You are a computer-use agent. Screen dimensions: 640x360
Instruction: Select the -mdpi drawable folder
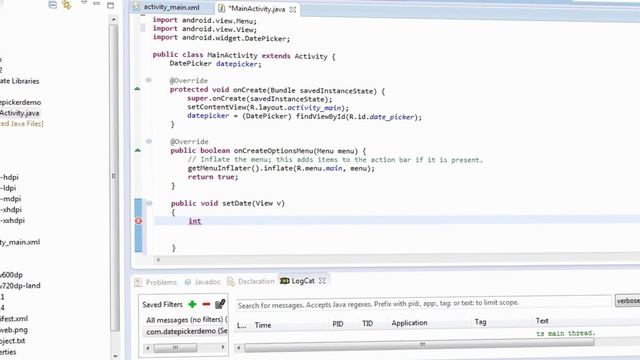point(11,199)
